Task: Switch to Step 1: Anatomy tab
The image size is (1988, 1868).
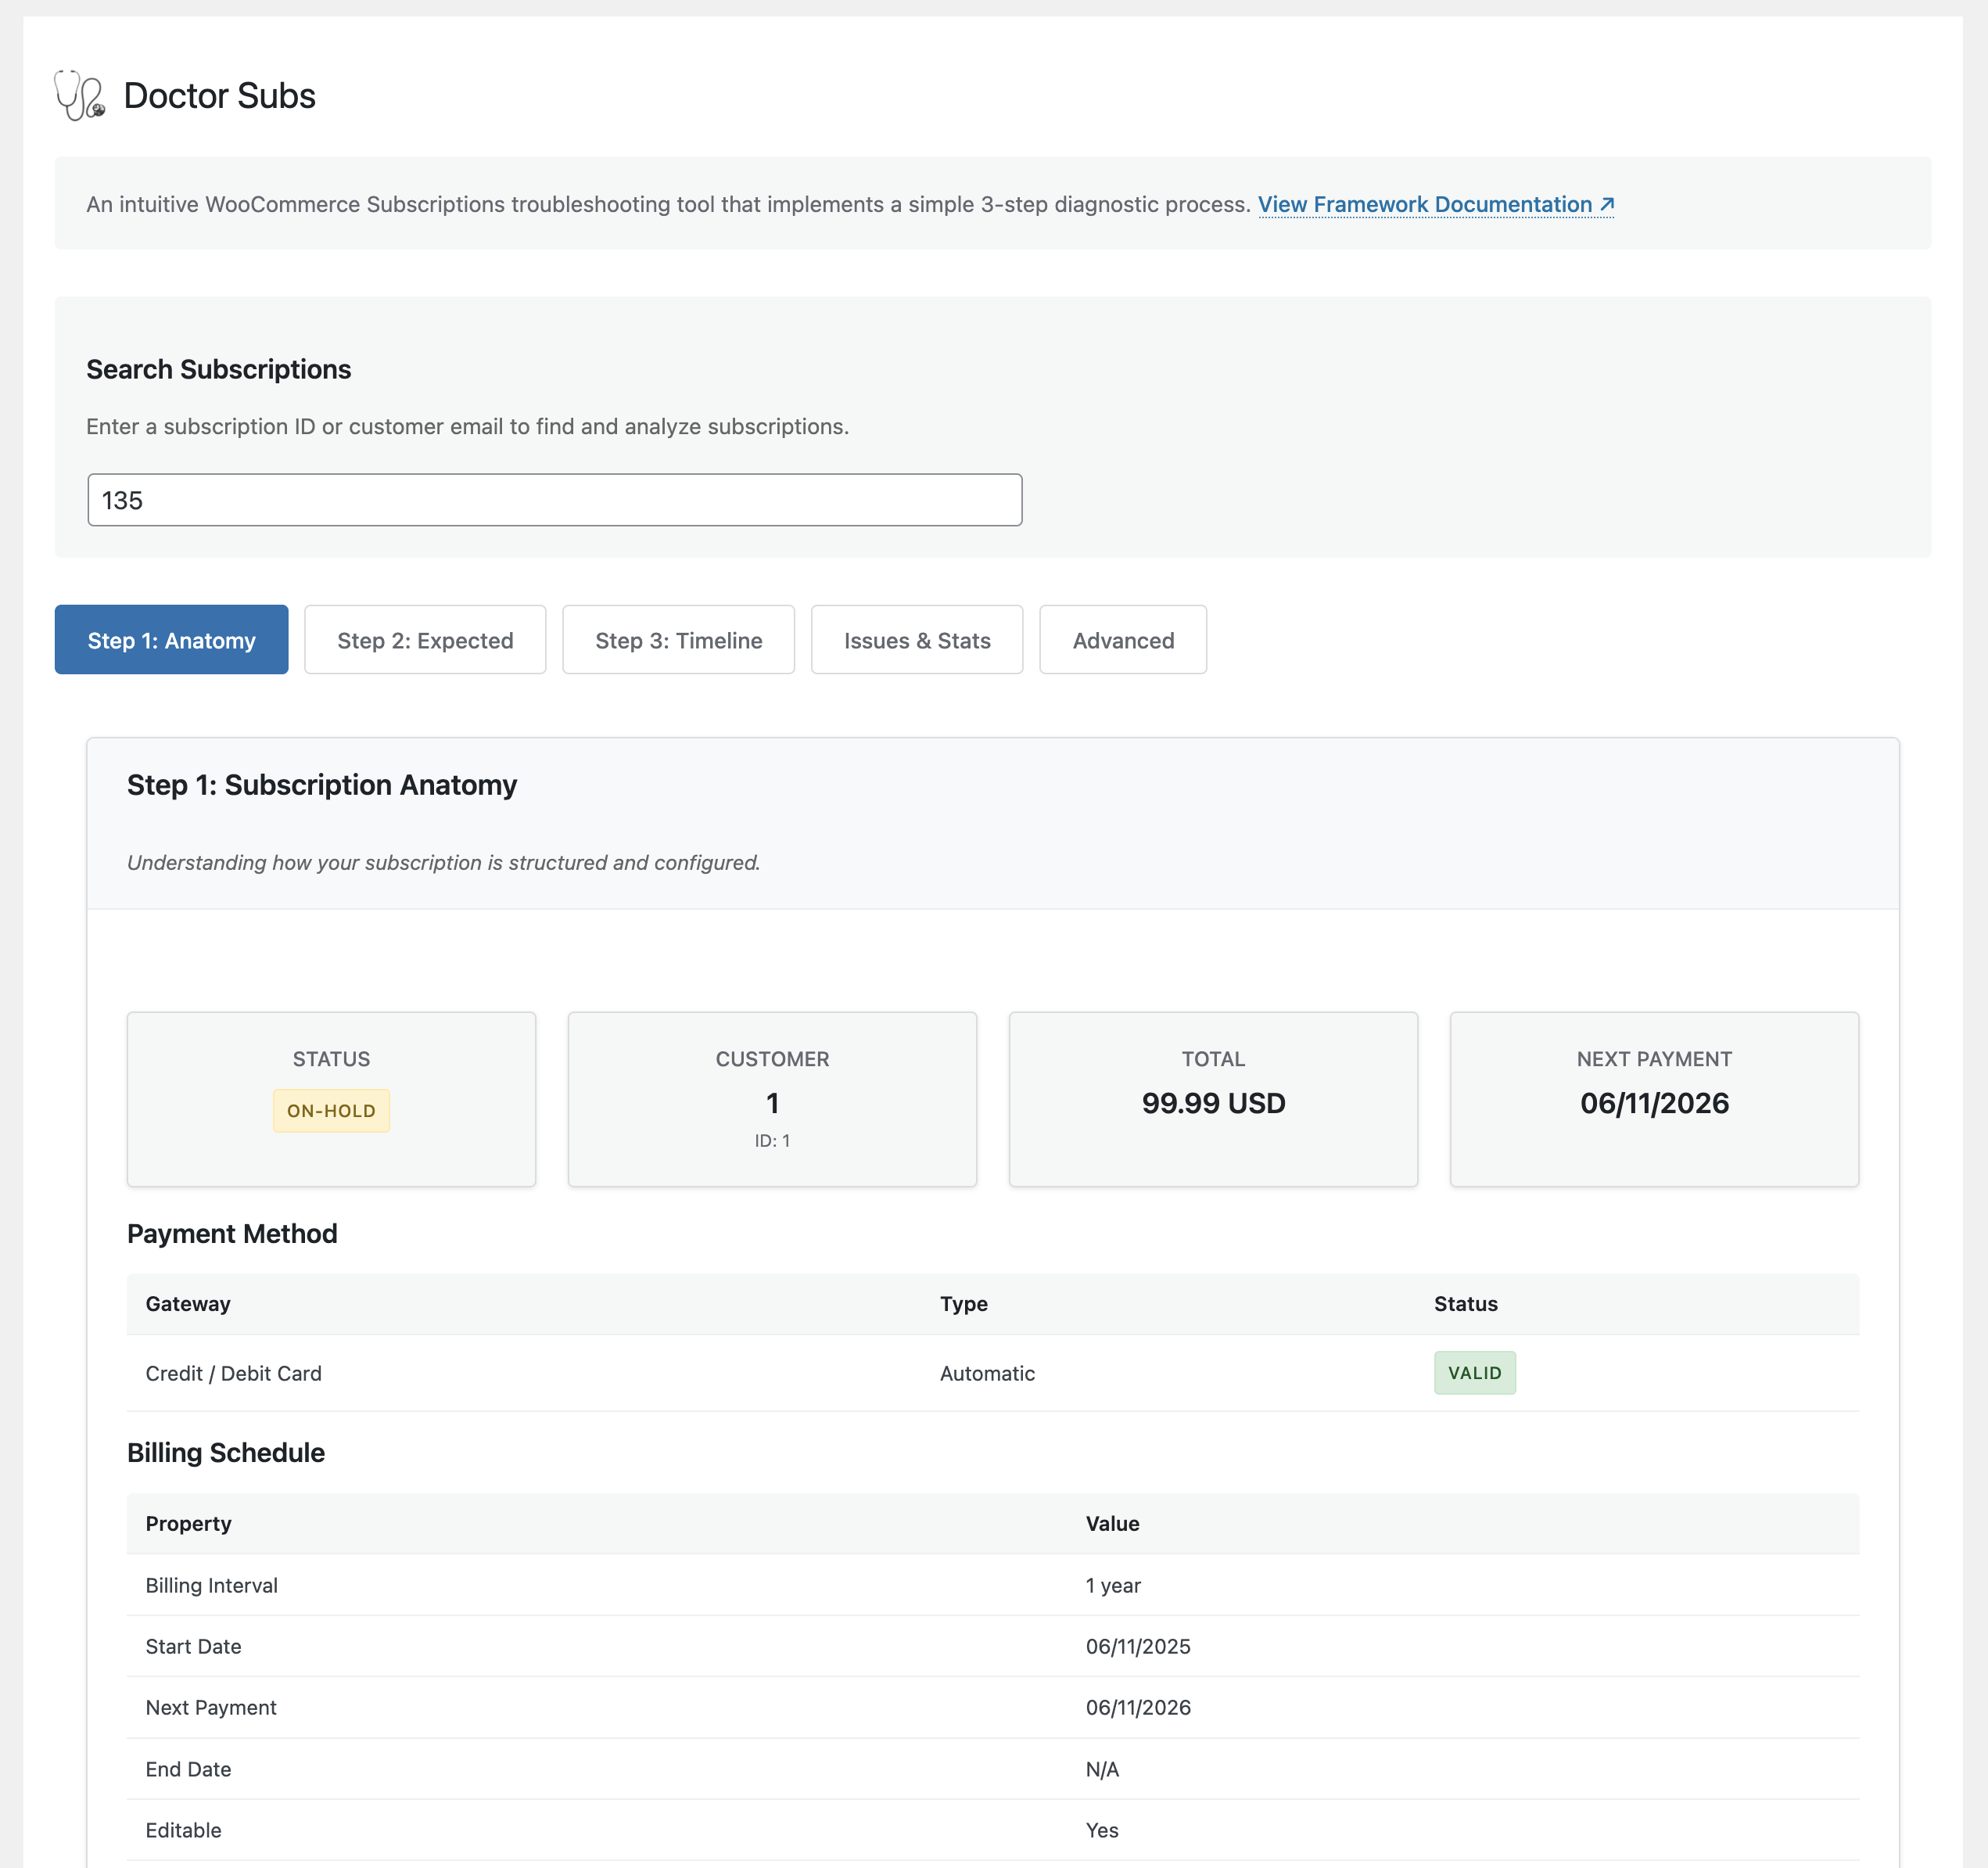Action: click(x=171, y=640)
